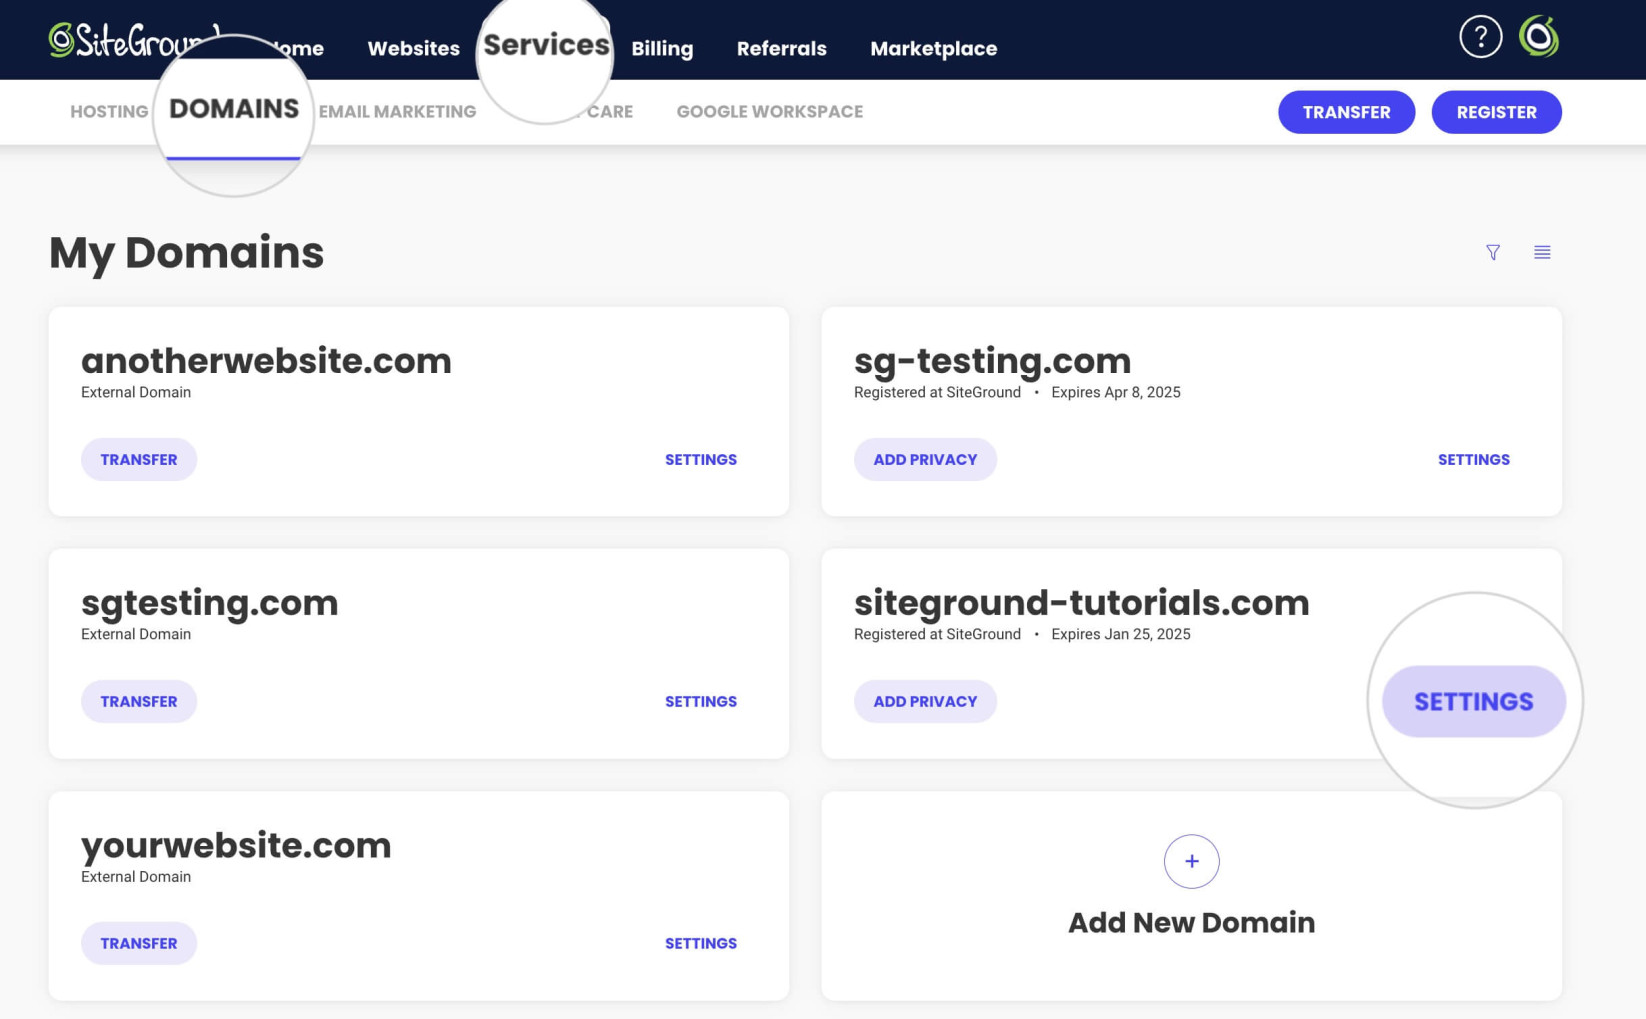This screenshot has width=1646, height=1019.
Task: Switch to list view using the list icon
Action: coord(1542,252)
